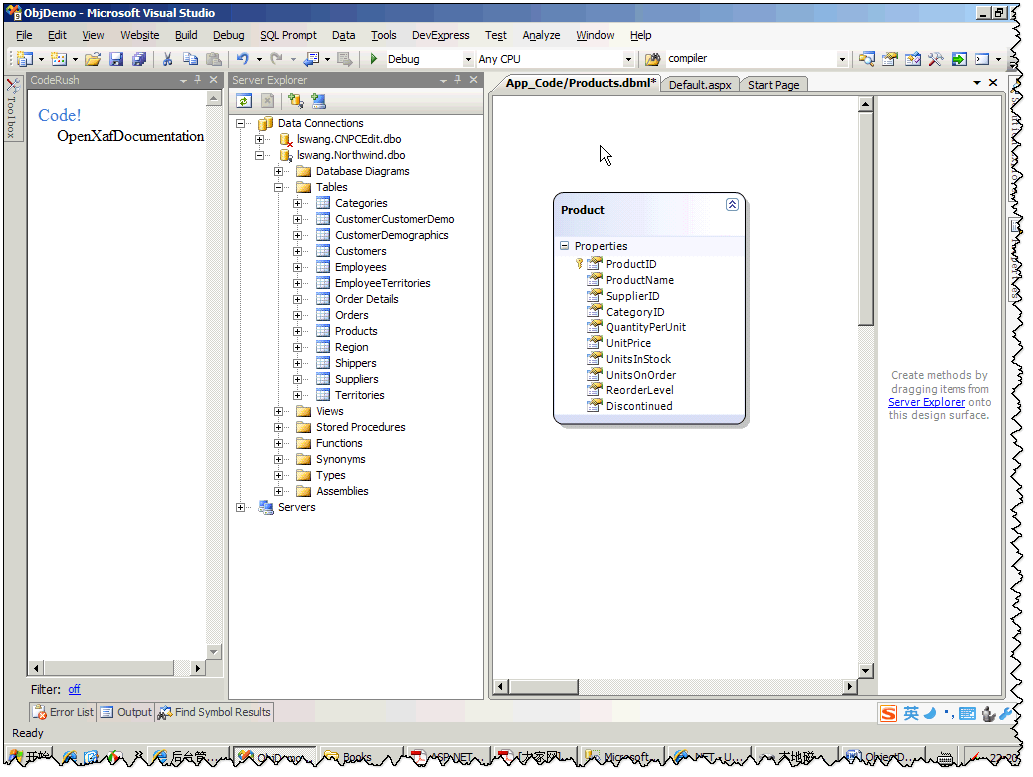Expand the Stored Procedures folder
The image size is (1033, 777).
[279, 427]
